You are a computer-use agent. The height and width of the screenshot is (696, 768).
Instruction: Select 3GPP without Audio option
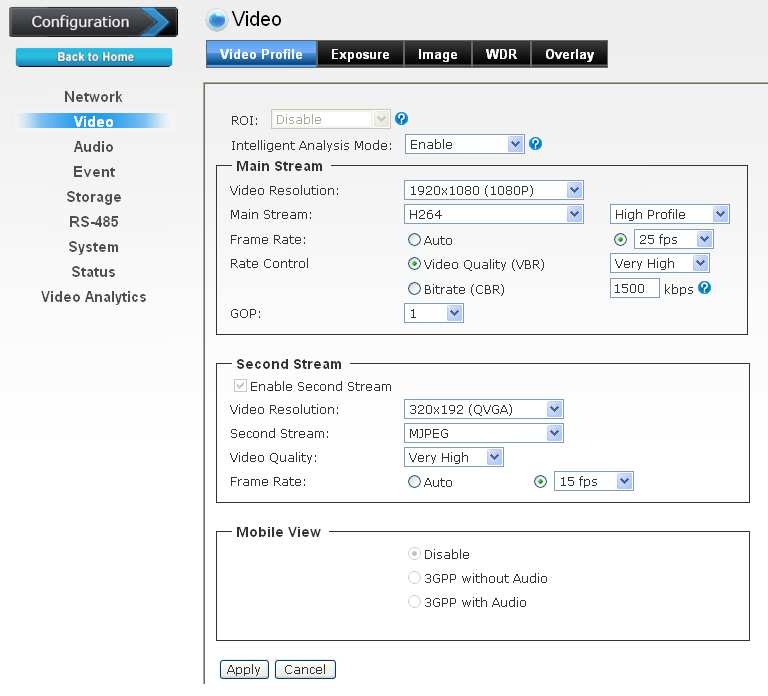[x=414, y=577]
